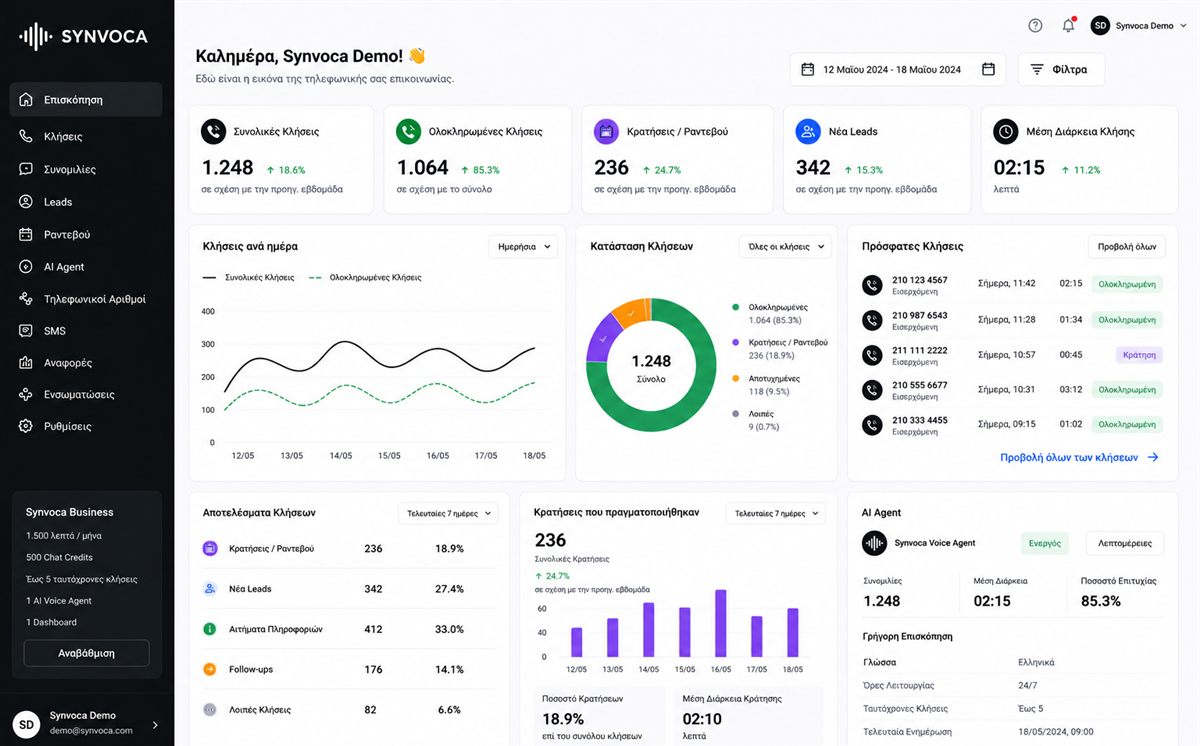Click Αιτήματα Πληροφοριών green info icon
This screenshot has height=746, width=1200.
click(x=210, y=629)
